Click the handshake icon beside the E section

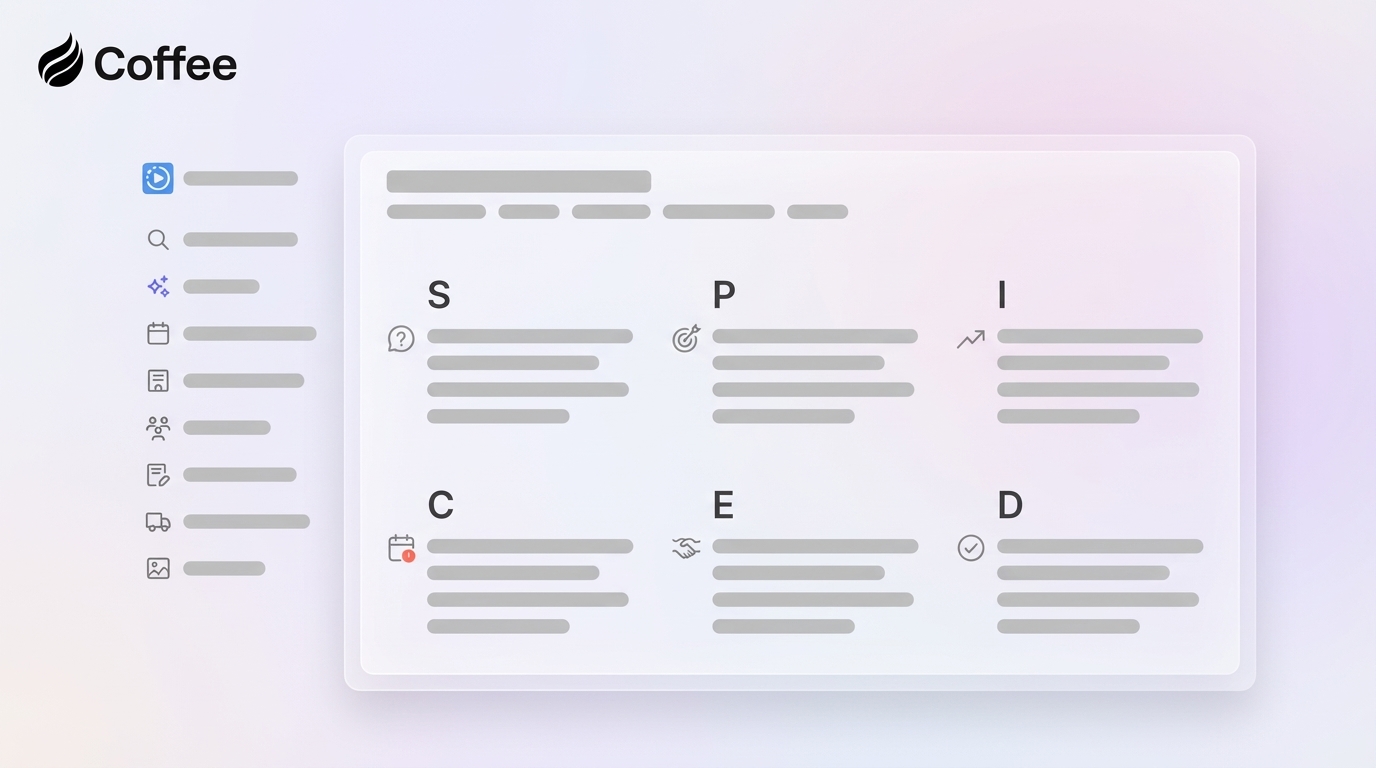click(686, 548)
